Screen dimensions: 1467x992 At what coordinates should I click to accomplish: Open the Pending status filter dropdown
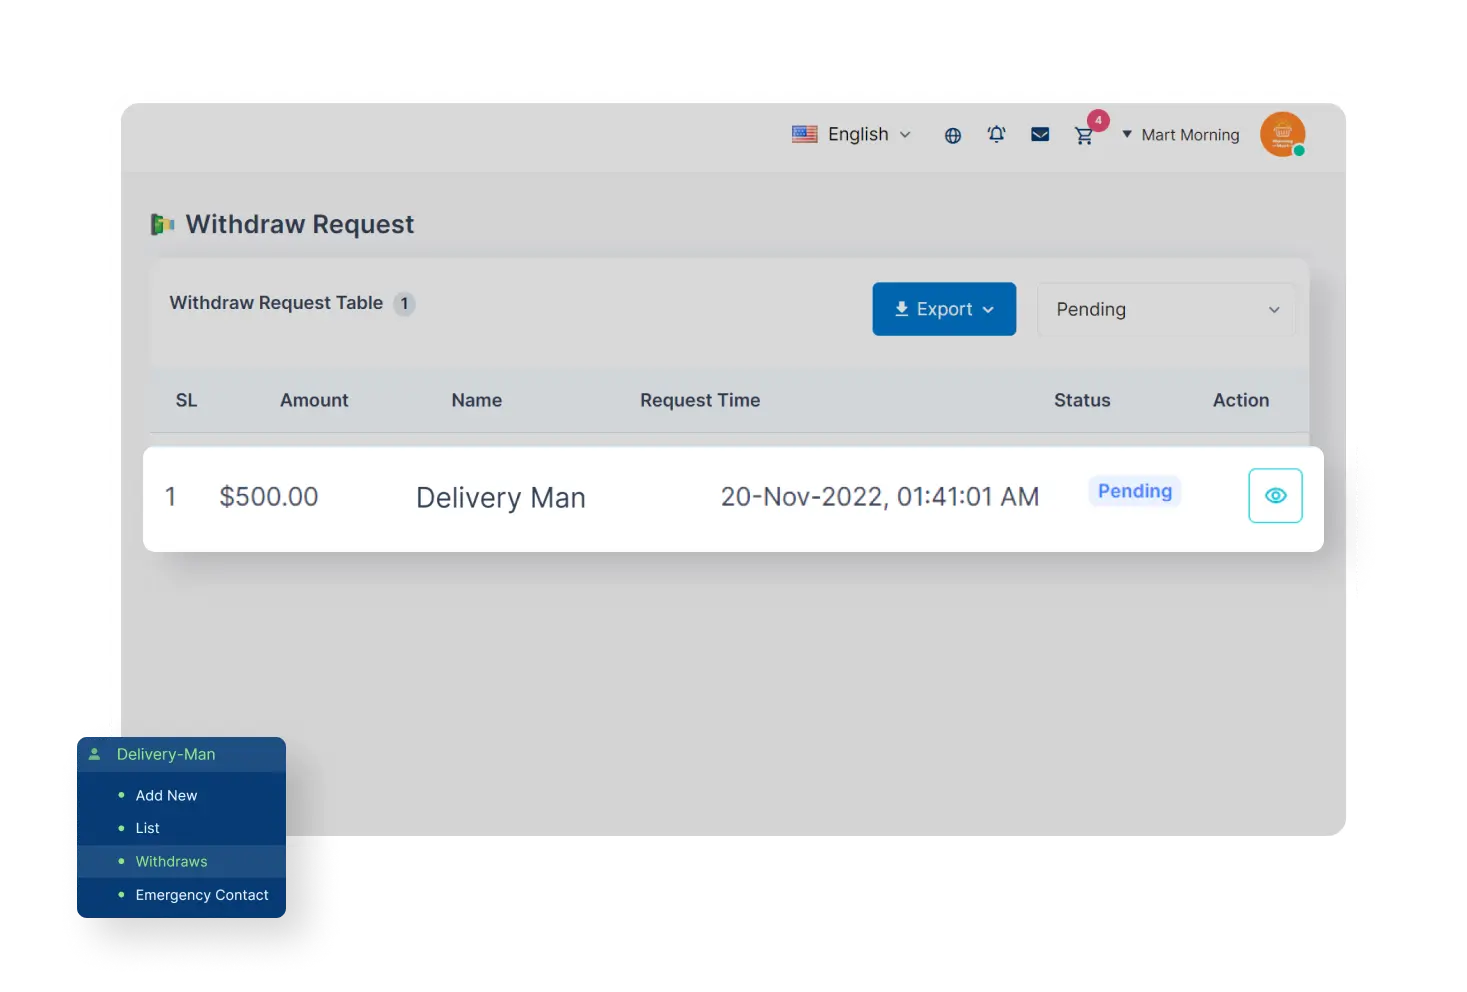[x=1165, y=309]
